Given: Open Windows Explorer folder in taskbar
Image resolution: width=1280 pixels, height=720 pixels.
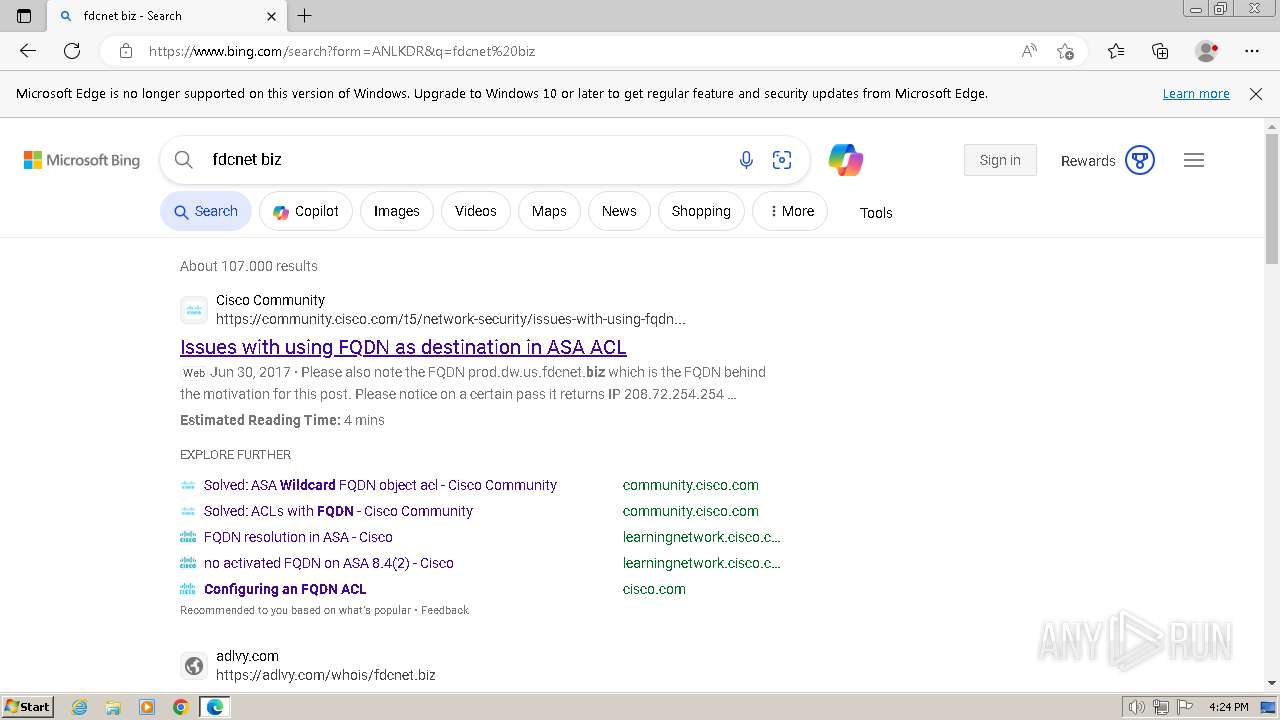Looking at the screenshot, I should (x=113, y=707).
